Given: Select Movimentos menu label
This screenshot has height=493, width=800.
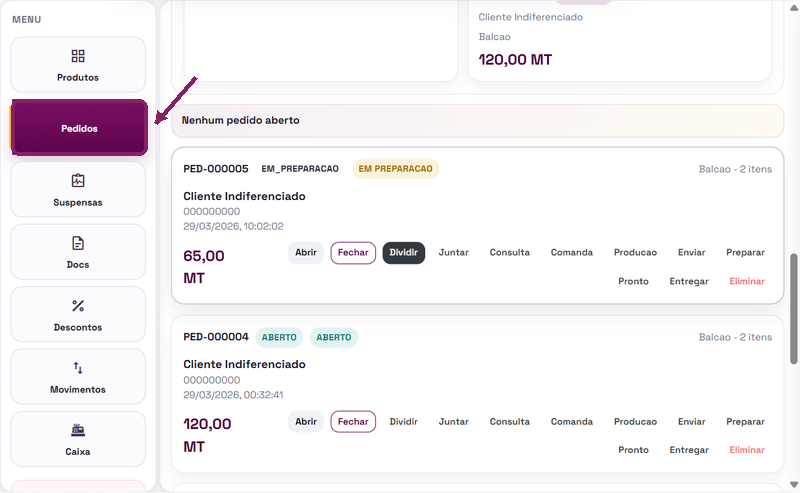Looking at the screenshot, I should coord(78,390).
